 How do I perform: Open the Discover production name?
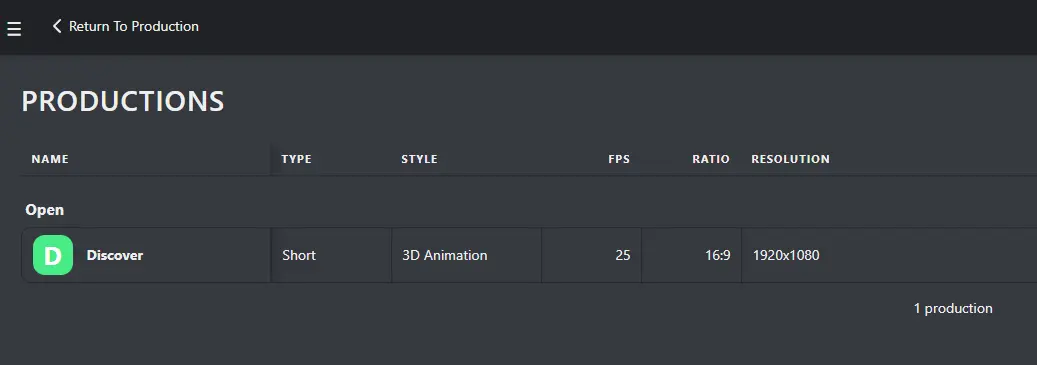(114, 255)
